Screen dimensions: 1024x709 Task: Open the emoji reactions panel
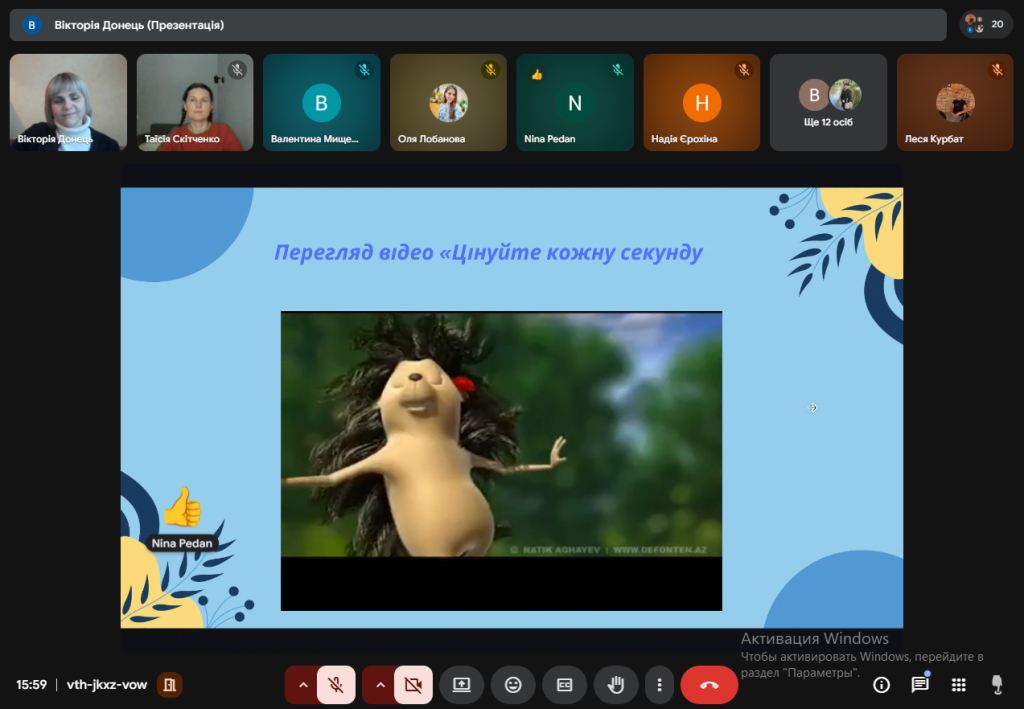[x=513, y=685]
